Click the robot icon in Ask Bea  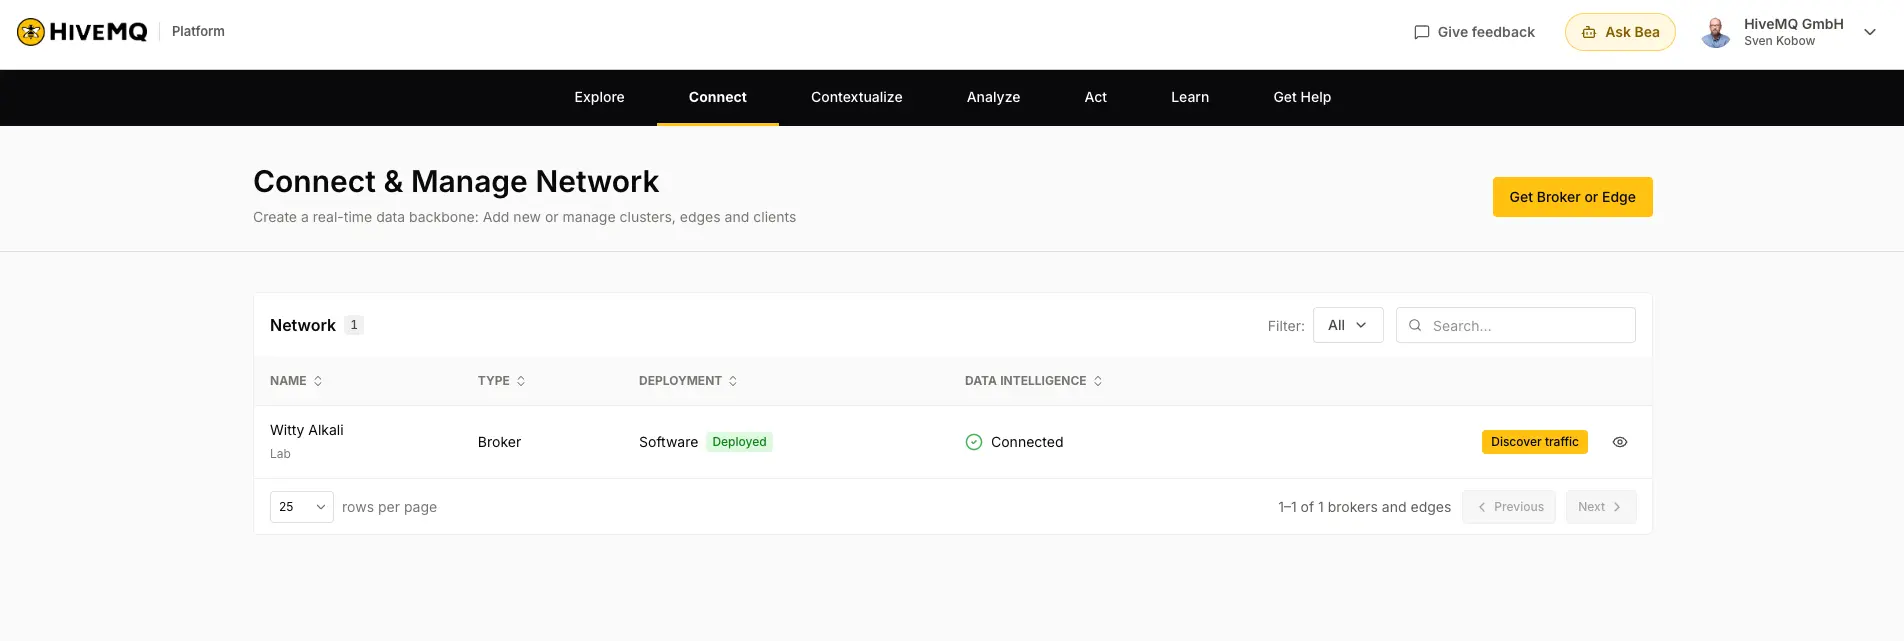click(x=1588, y=32)
